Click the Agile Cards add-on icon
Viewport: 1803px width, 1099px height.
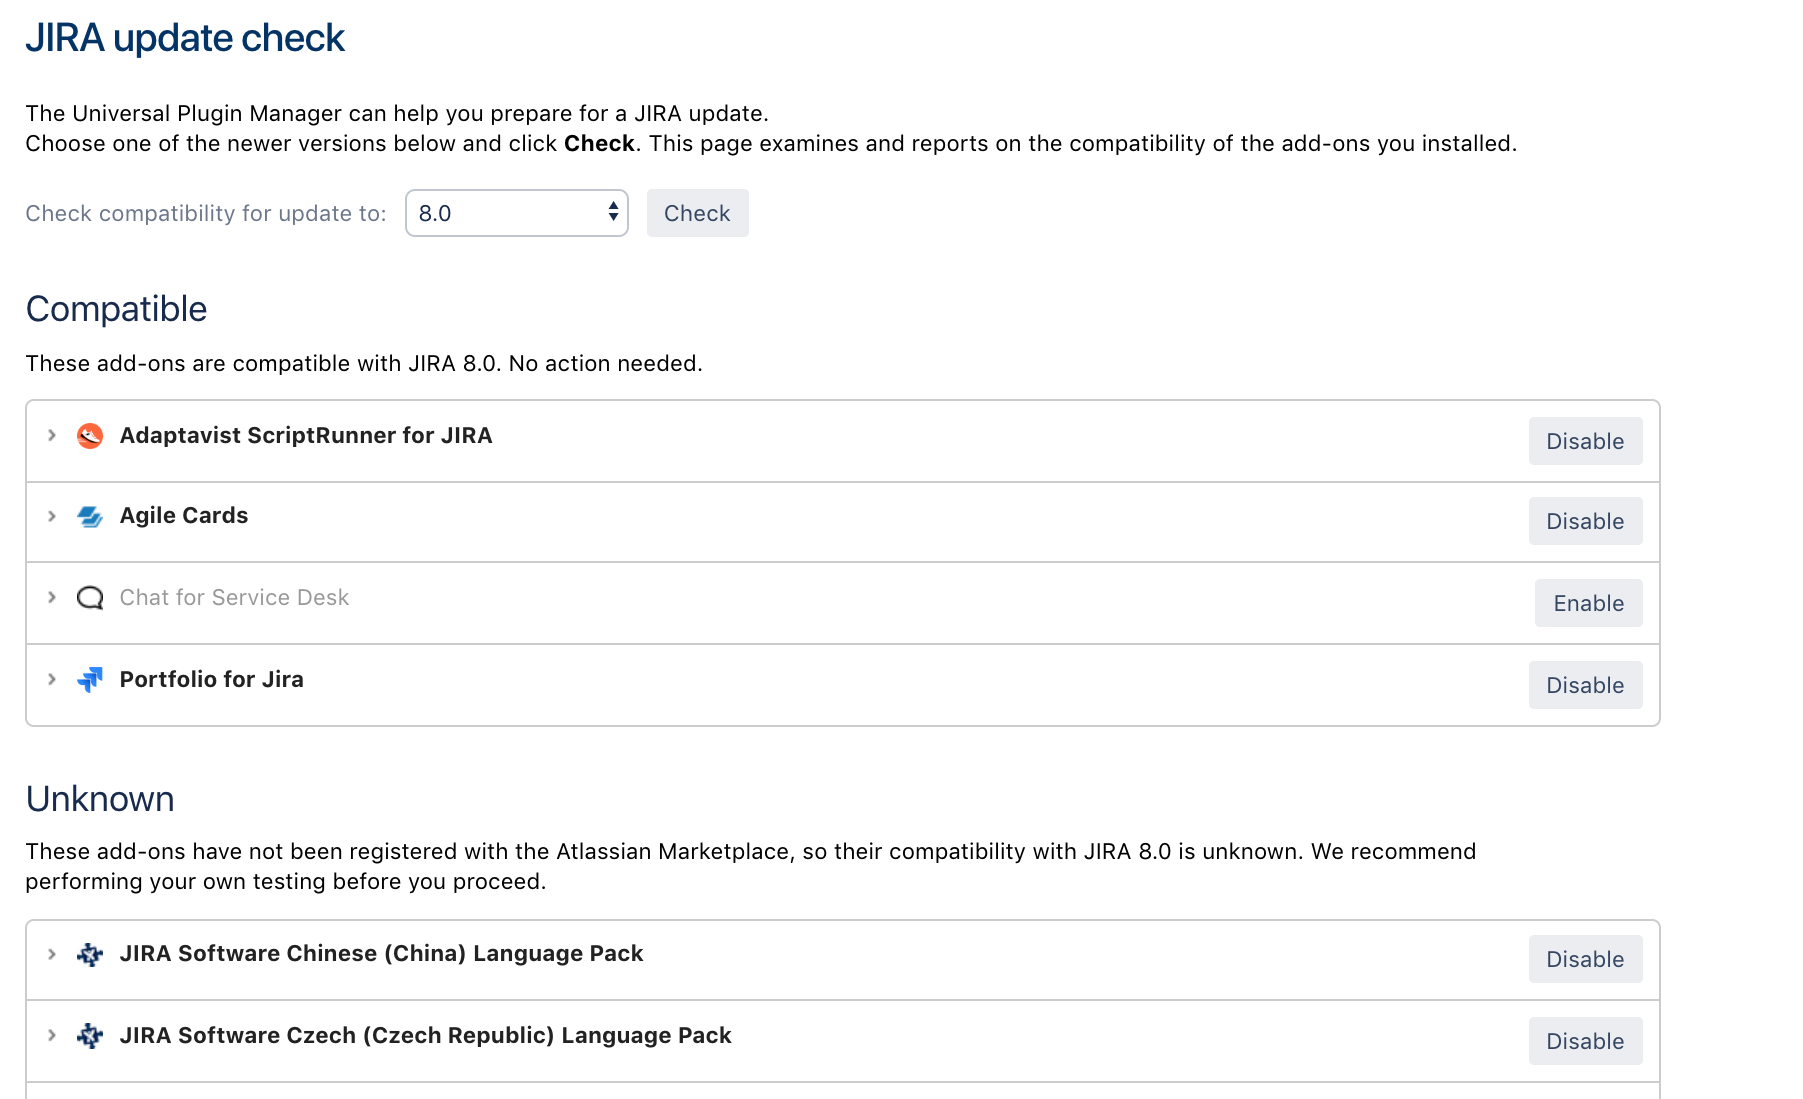click(90, 516)
